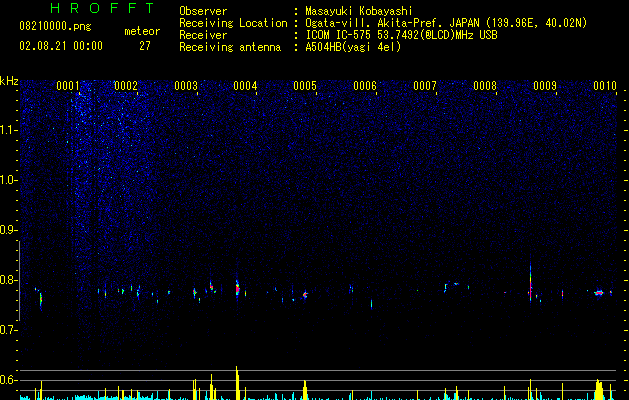Click the Receiver label
The height and width of the screenshot is (400, 629).
[203, 35]
